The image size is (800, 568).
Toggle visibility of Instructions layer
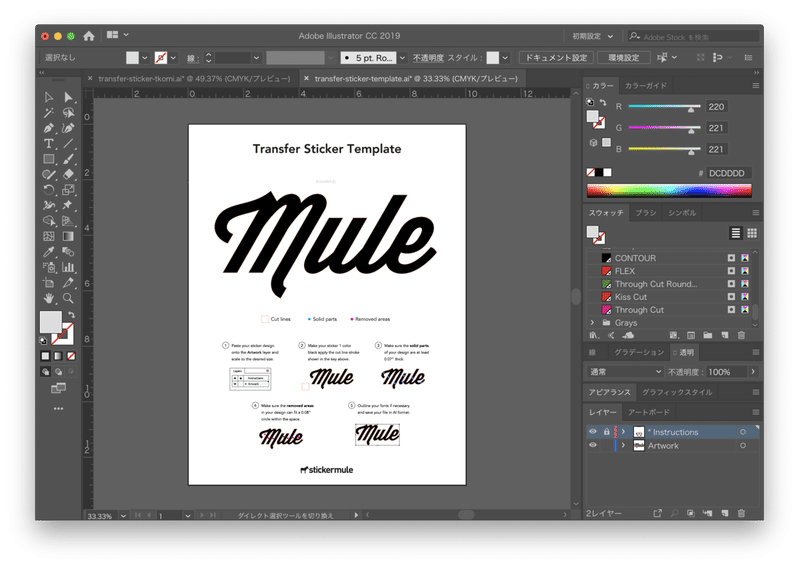592,432
